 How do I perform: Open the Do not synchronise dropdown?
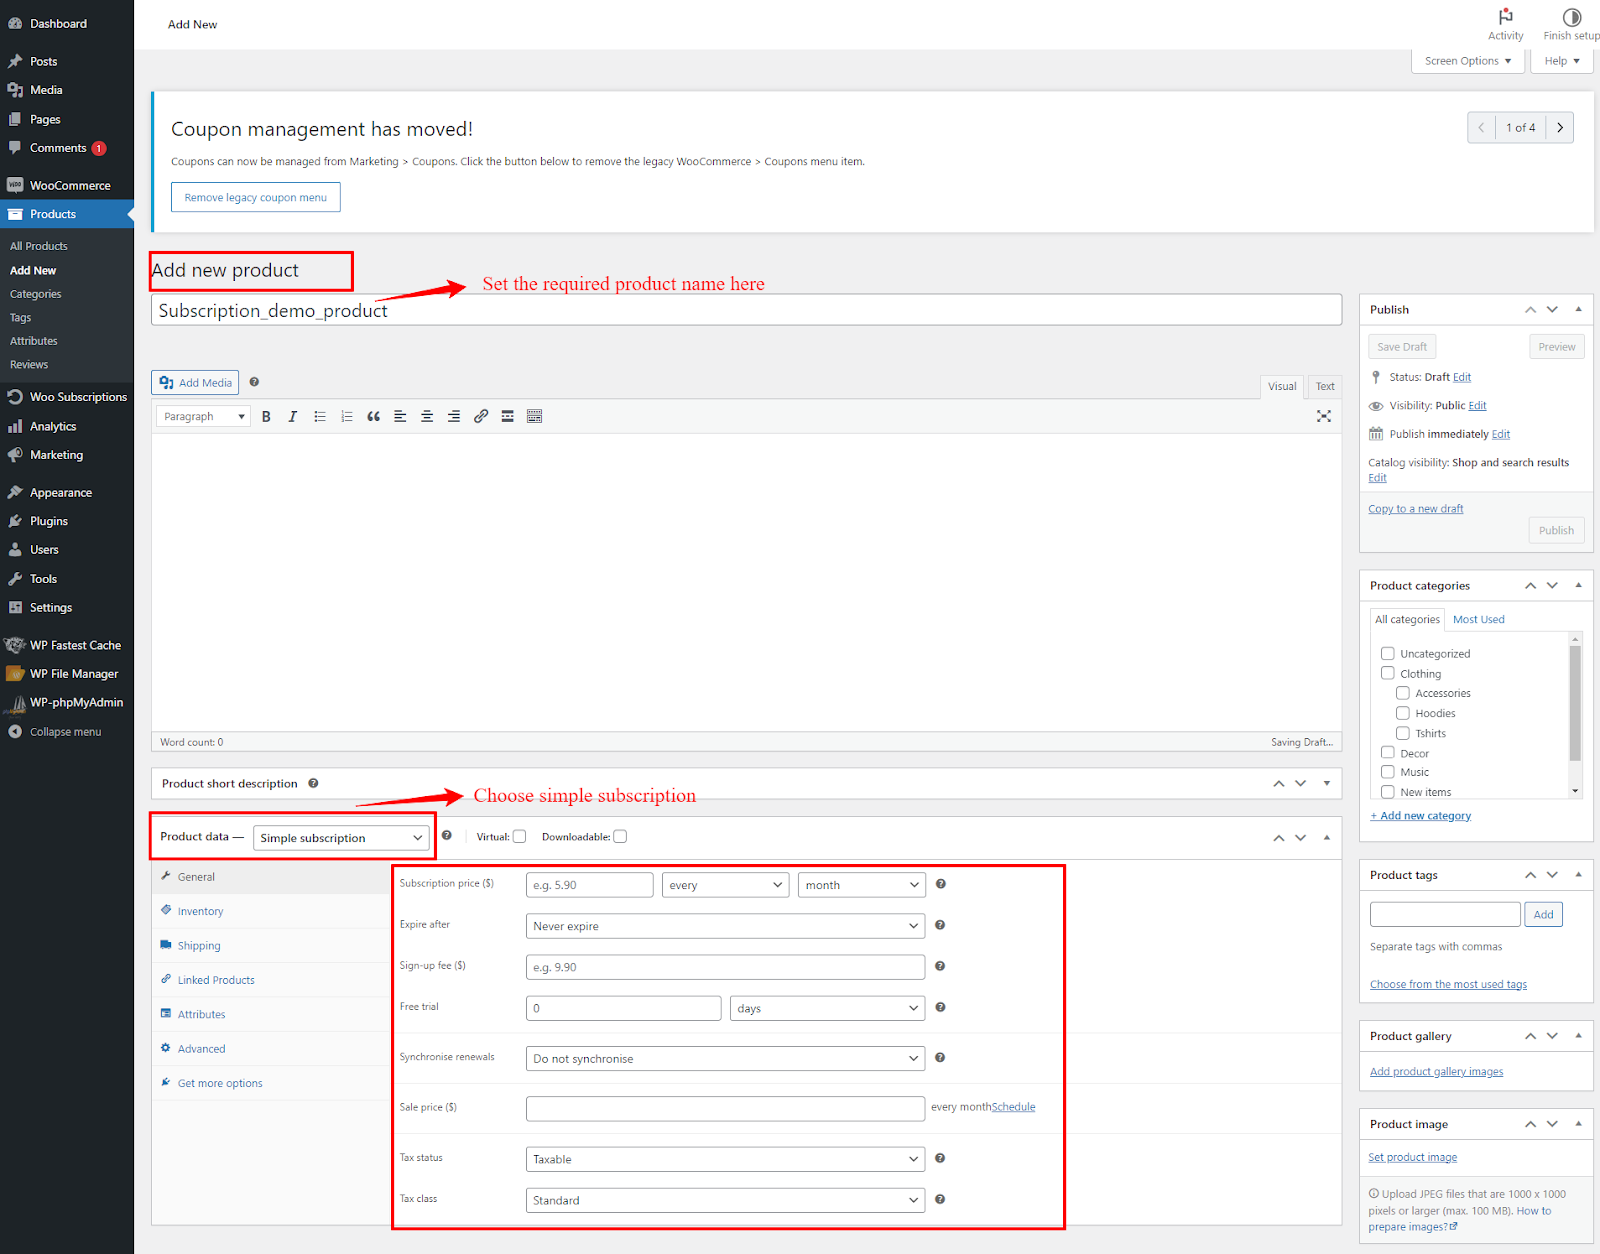coord(726,1058)
